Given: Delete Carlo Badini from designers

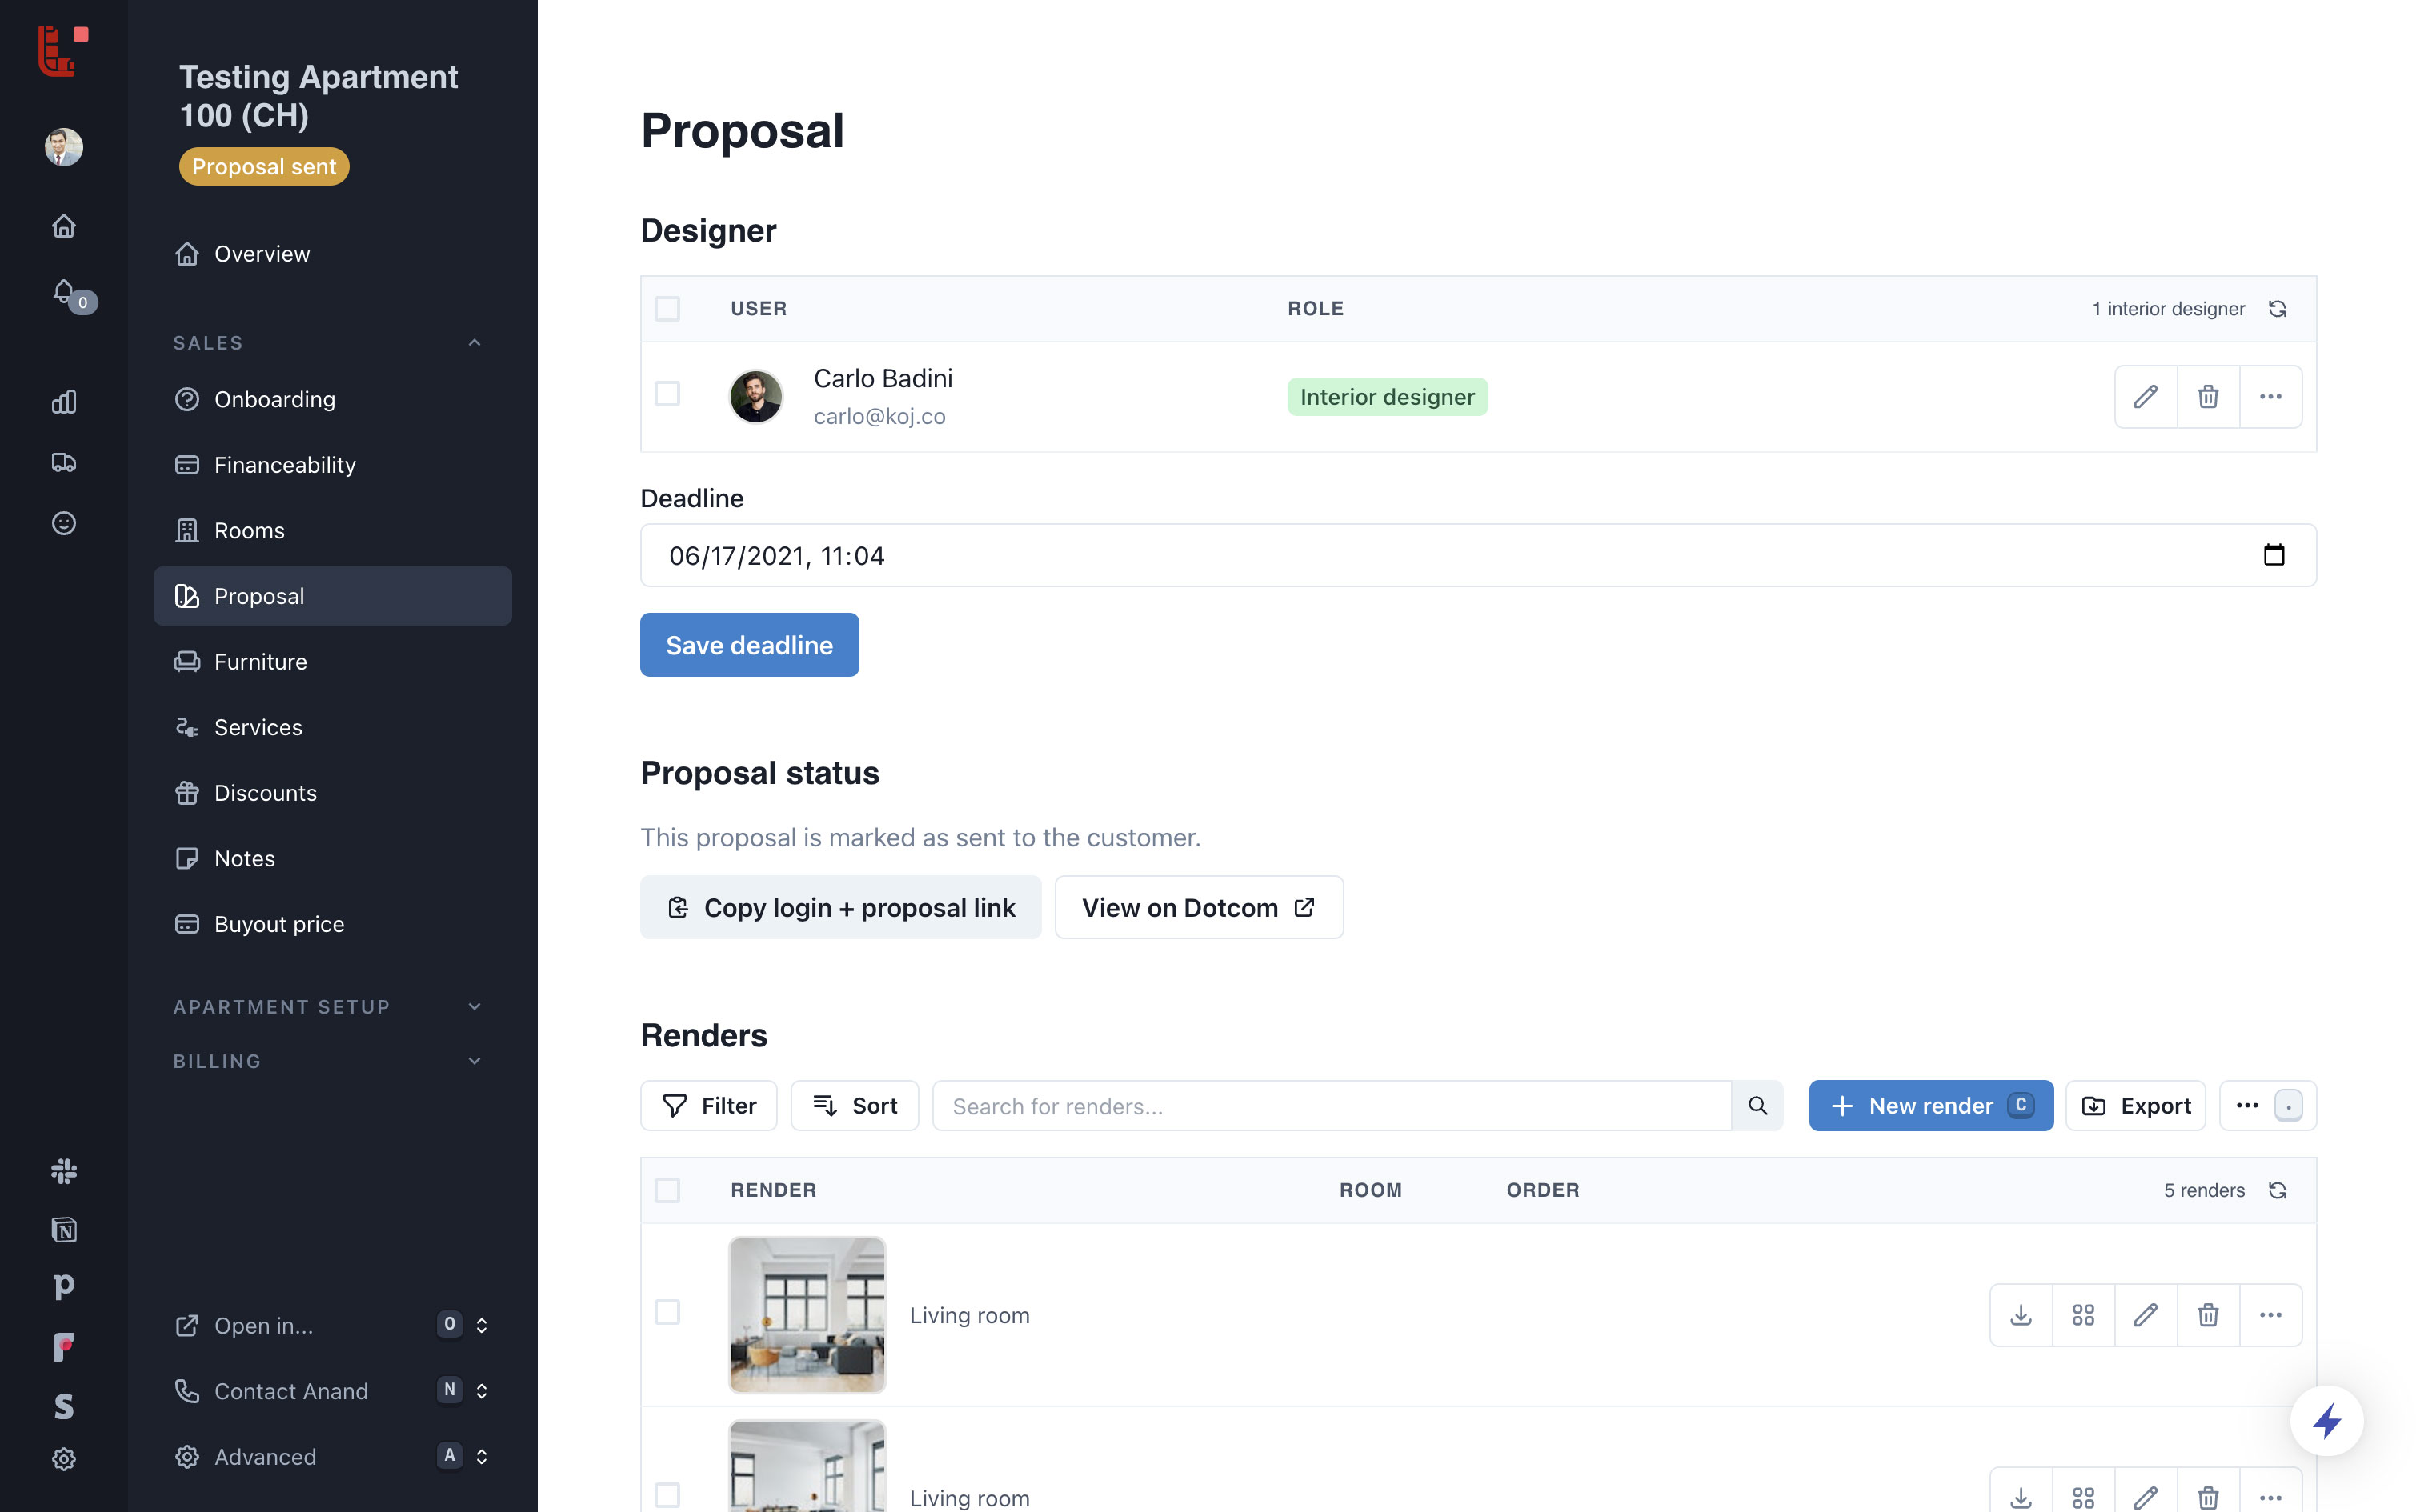Looking at the screenshot, I should (2207, 397).
